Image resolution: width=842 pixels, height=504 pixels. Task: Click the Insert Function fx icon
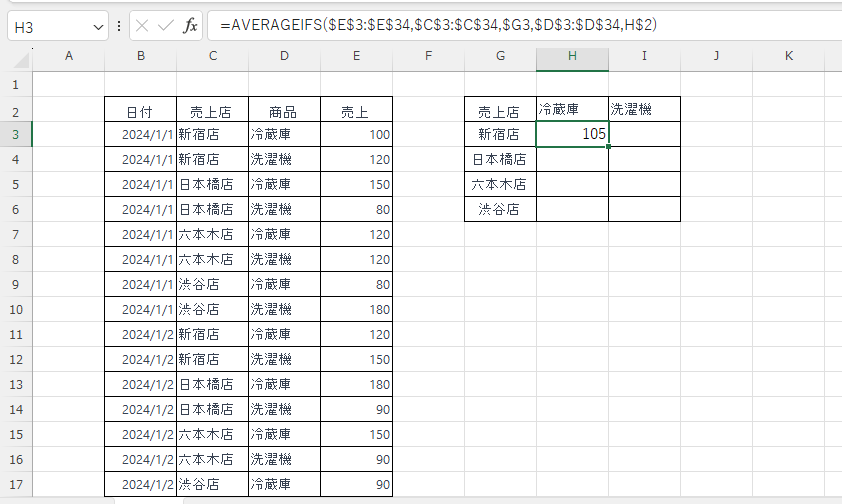[190, 26]
